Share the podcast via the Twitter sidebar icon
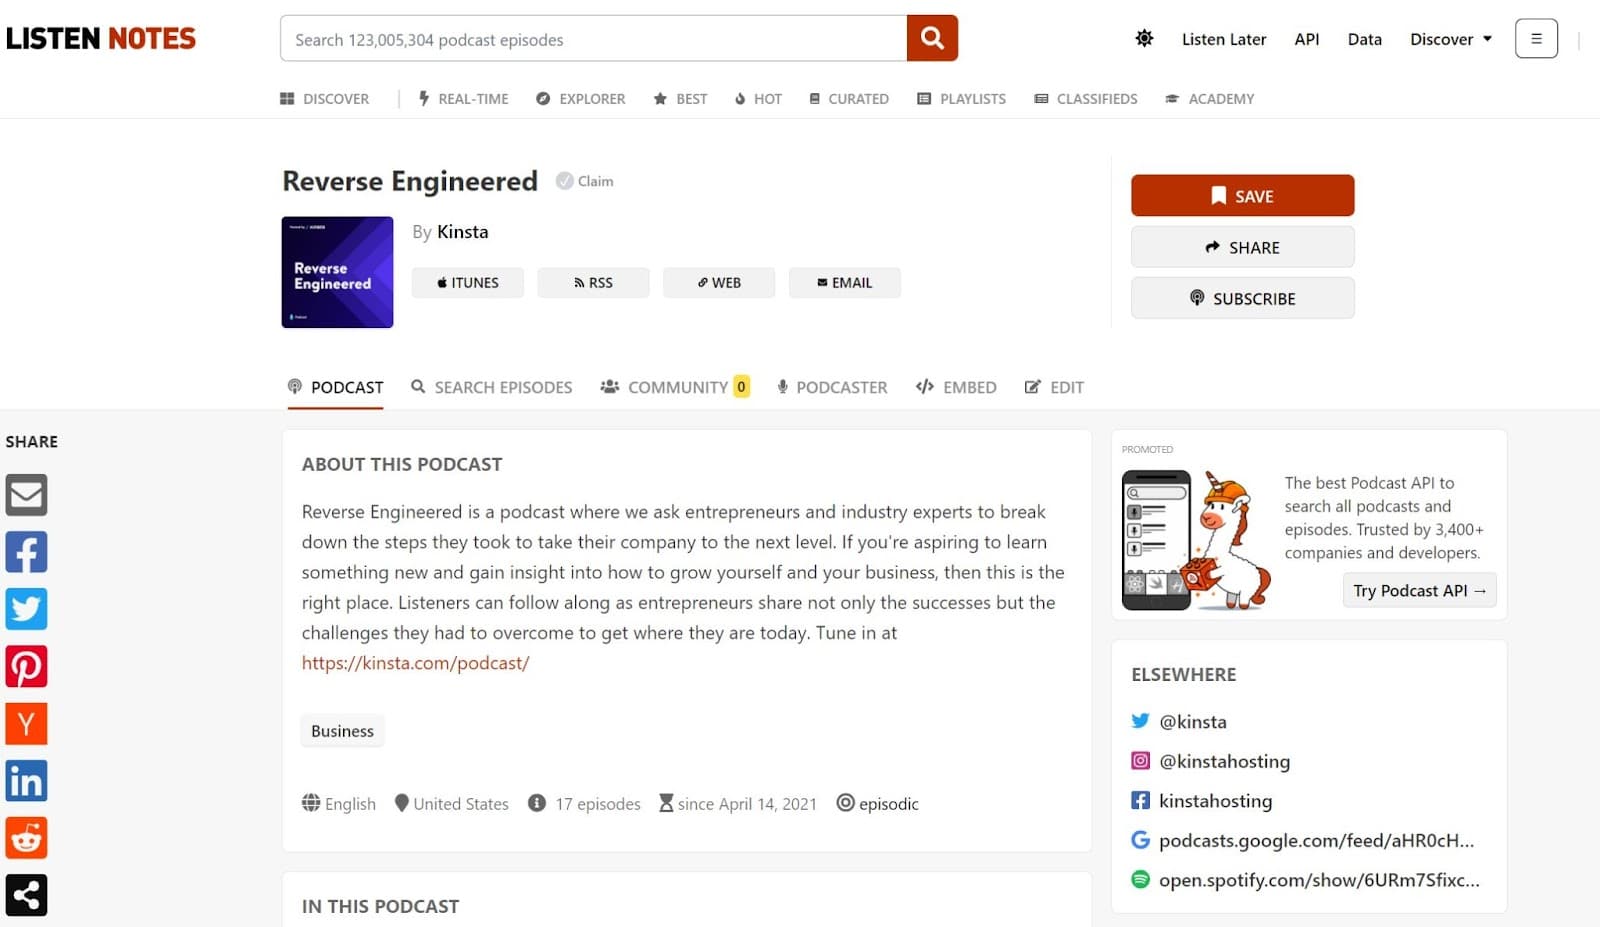The image size is (1600, 927). coord(26,608)
